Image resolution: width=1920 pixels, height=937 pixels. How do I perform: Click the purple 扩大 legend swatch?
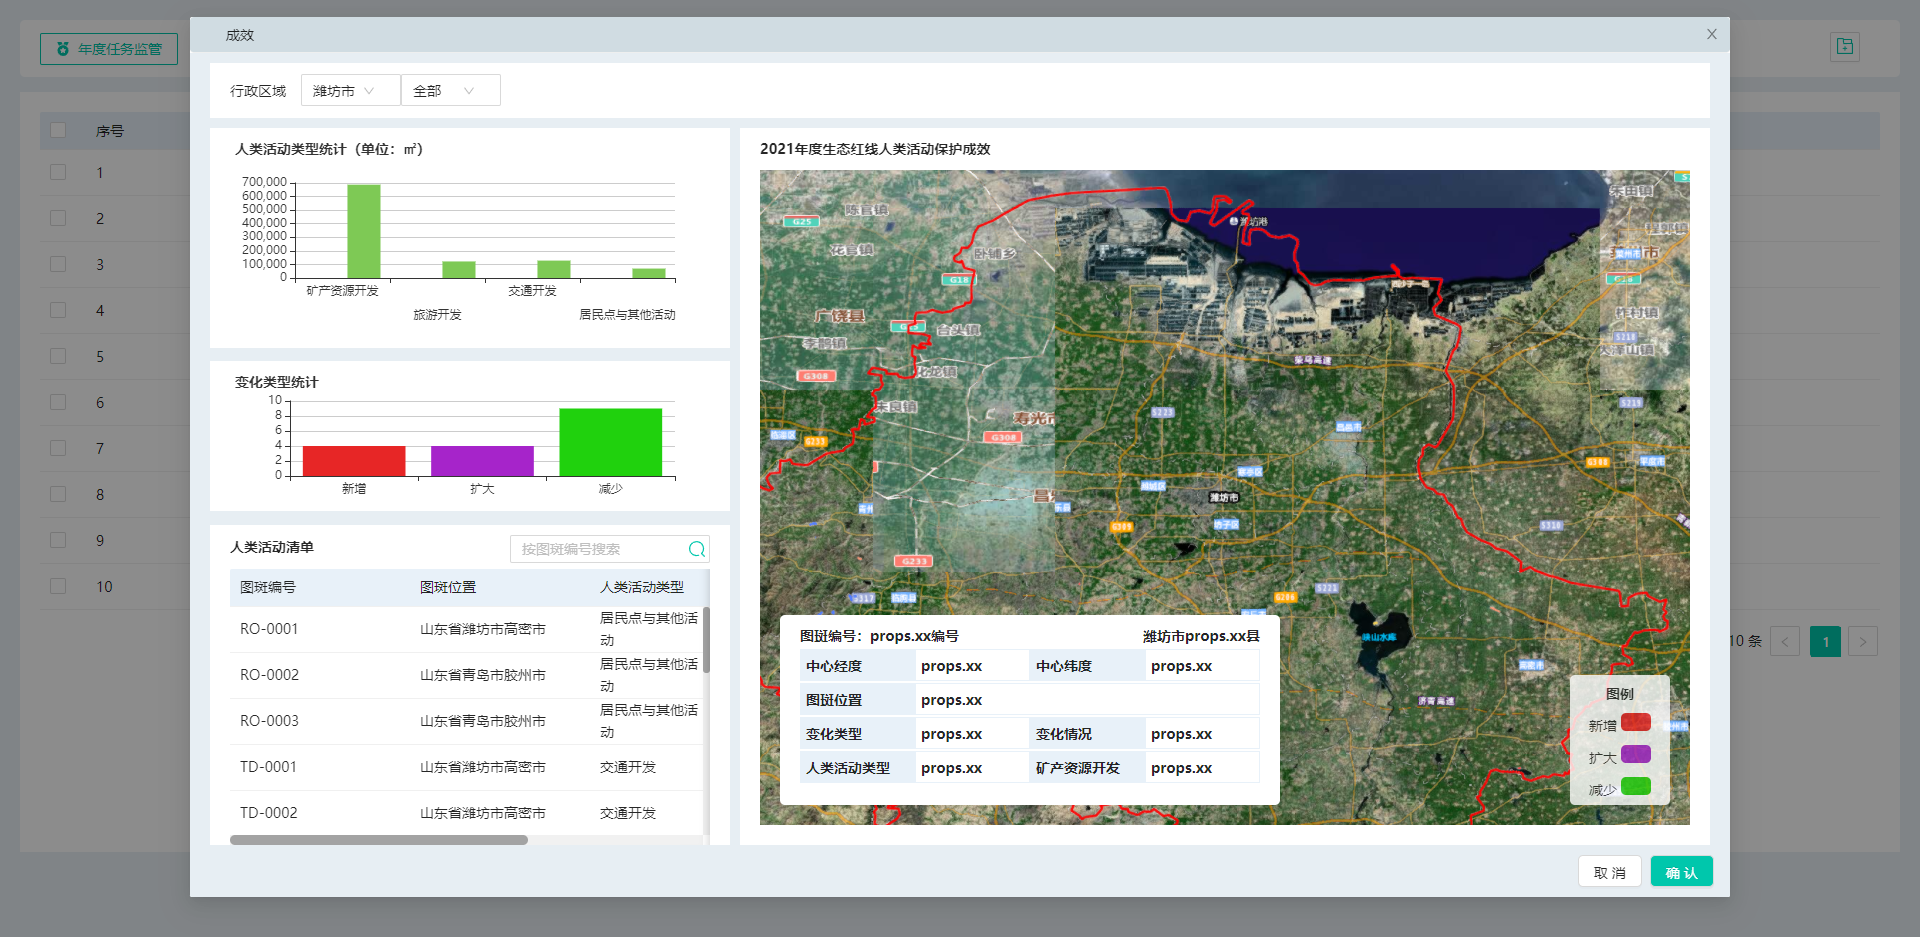coord(1636,754)
